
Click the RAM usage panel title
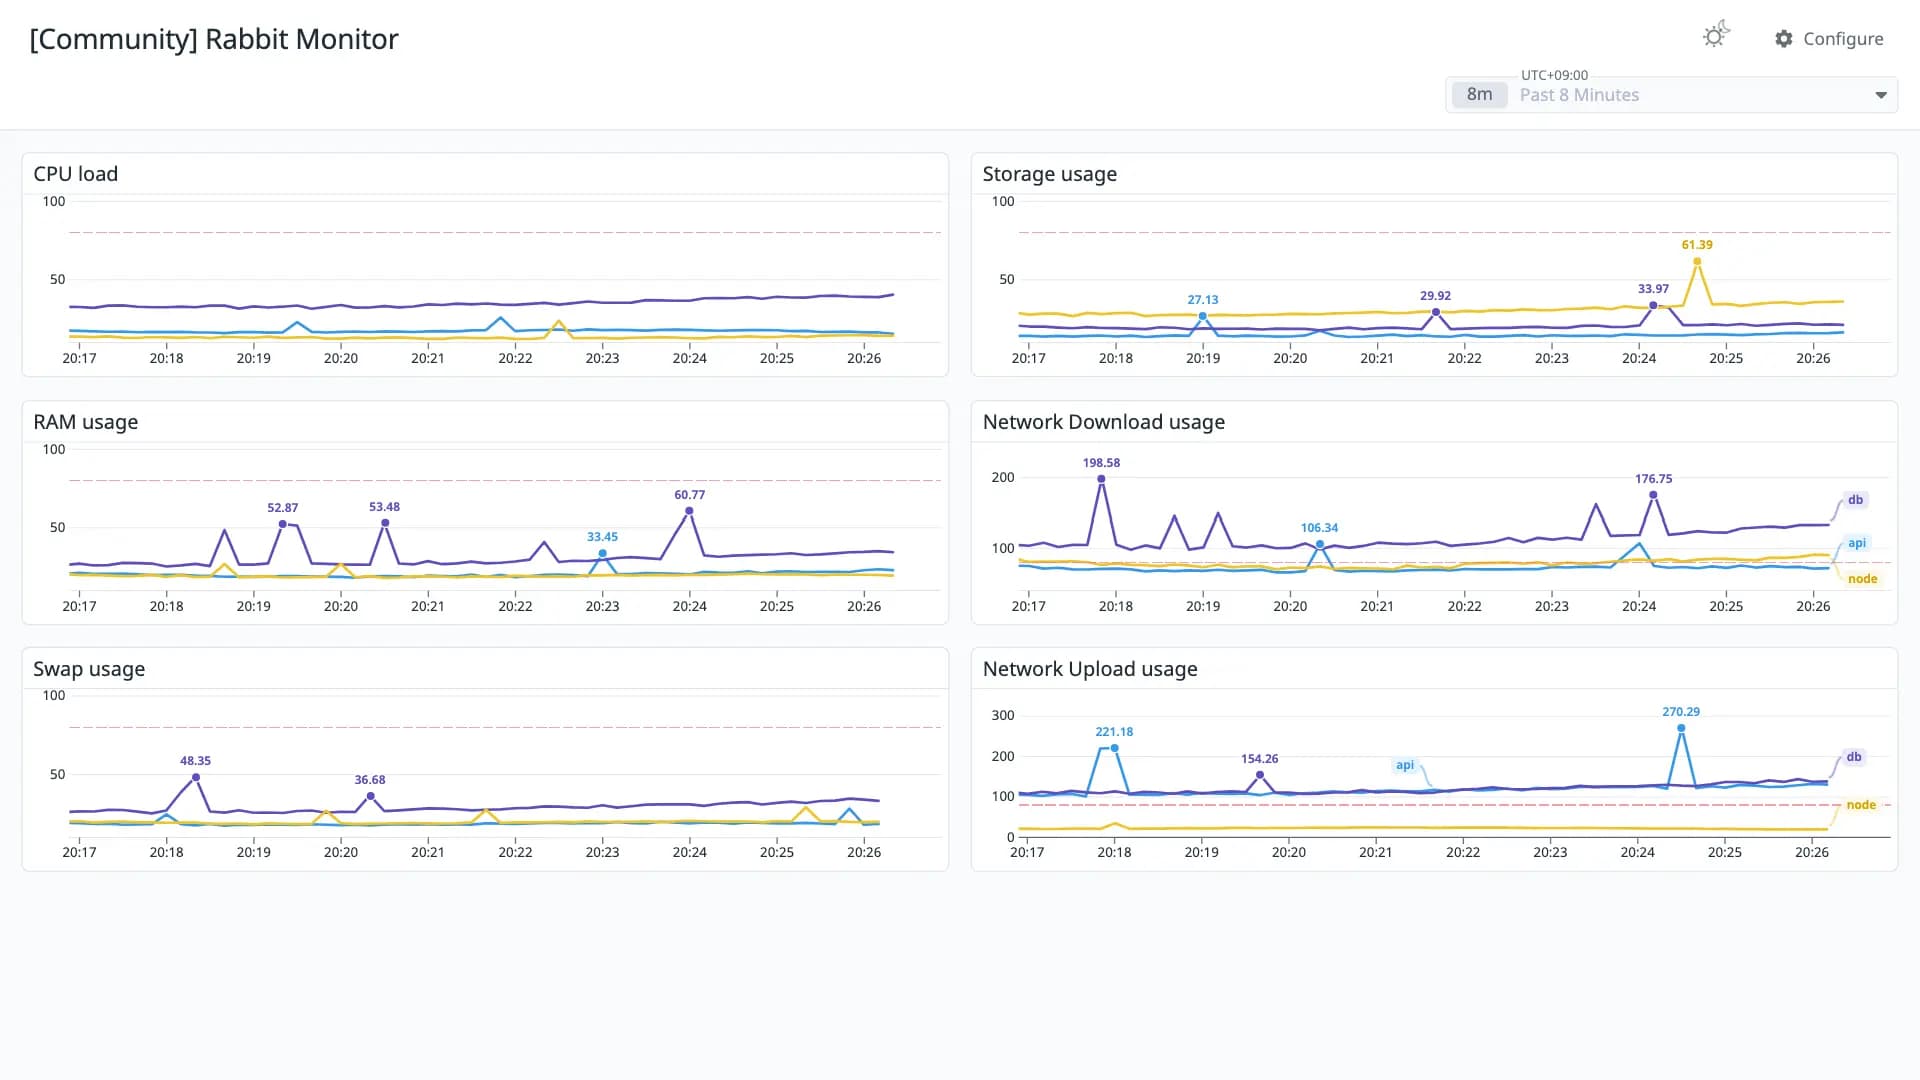tap(86, 422)
